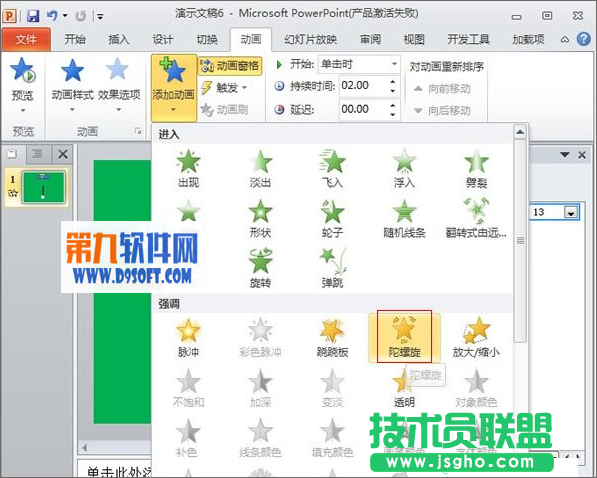The height and width of the screenshot is (478, 597).
Task: Customize Quick Access Toolbar dropdown
Action: pyautogui.click(x=100, y=16)
